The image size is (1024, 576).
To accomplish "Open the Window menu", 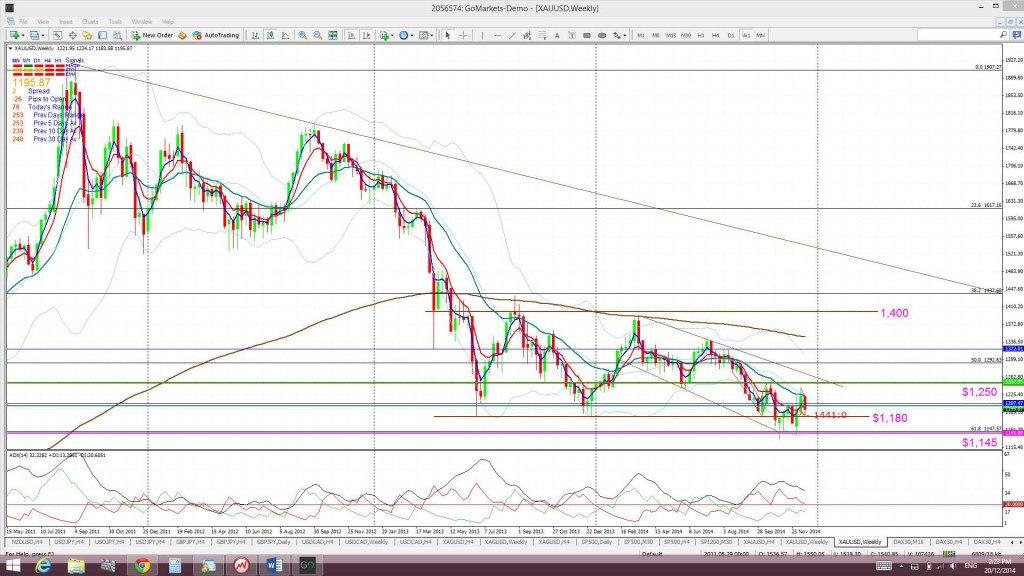I will 142,22.
